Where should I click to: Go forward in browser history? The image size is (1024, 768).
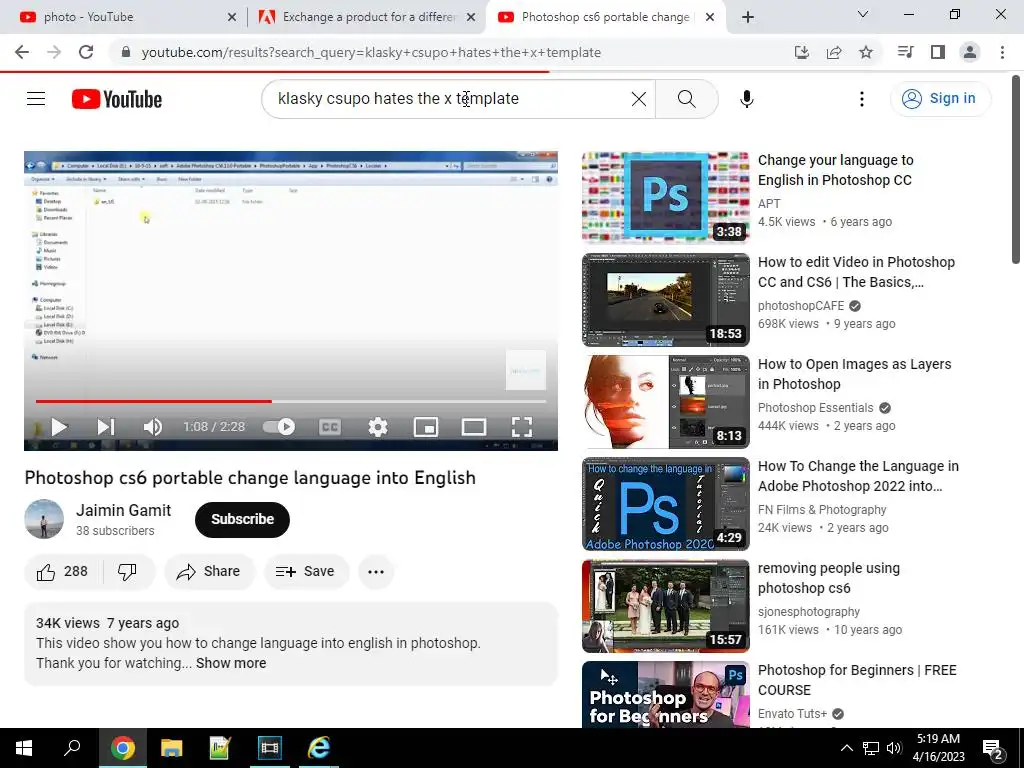54,52
